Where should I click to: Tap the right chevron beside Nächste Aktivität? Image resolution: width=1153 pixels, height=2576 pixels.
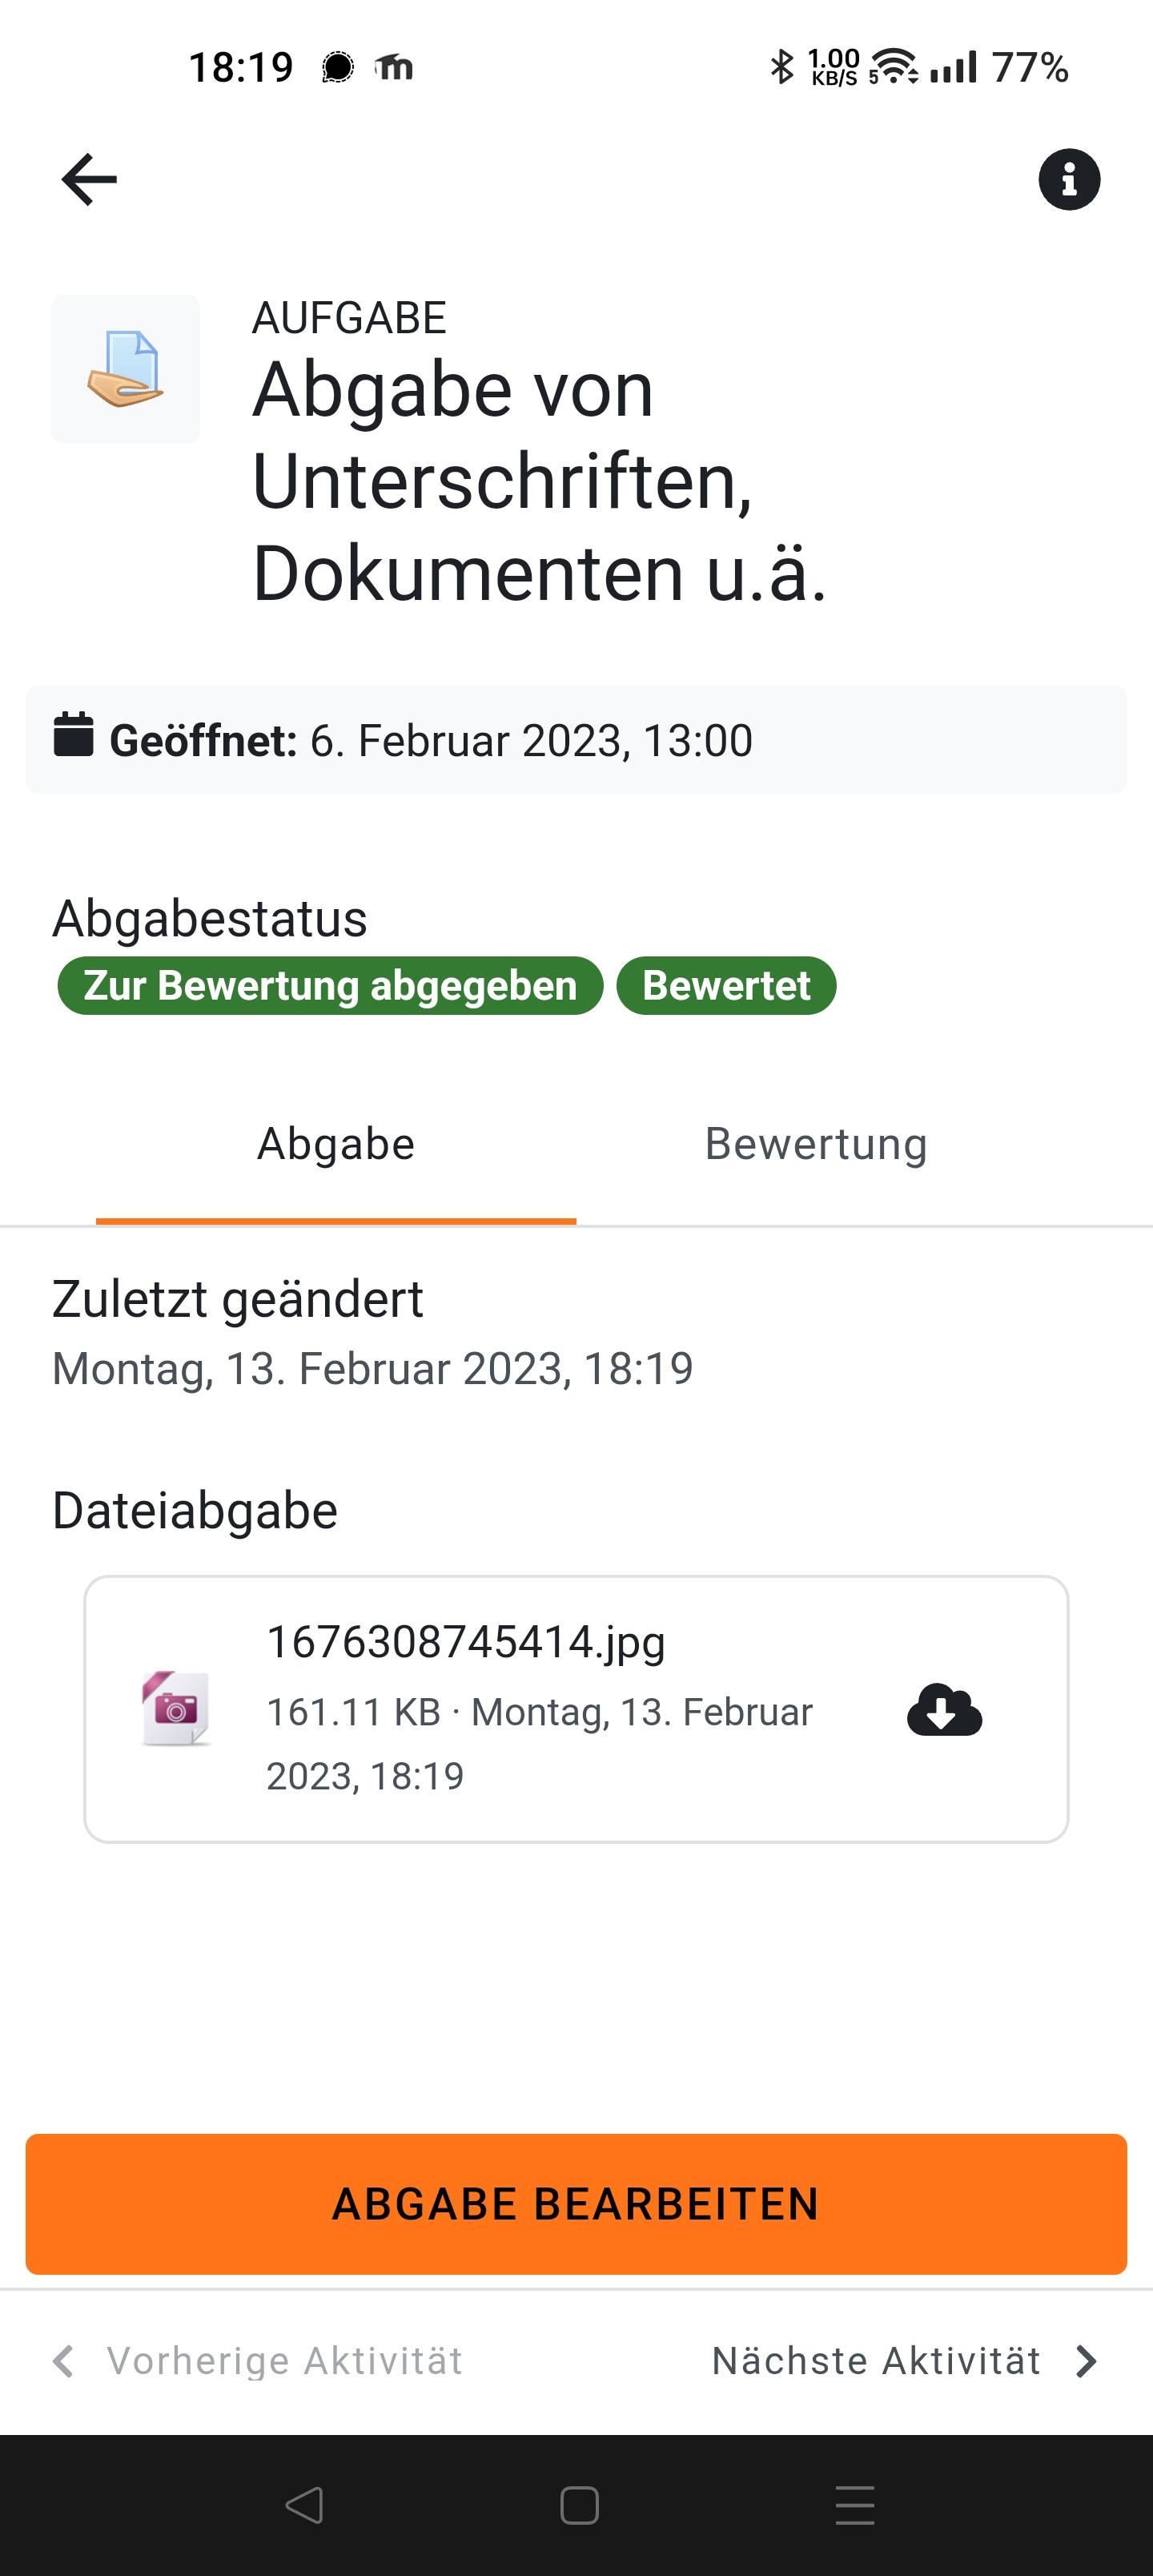(x=1086, y=2361)
